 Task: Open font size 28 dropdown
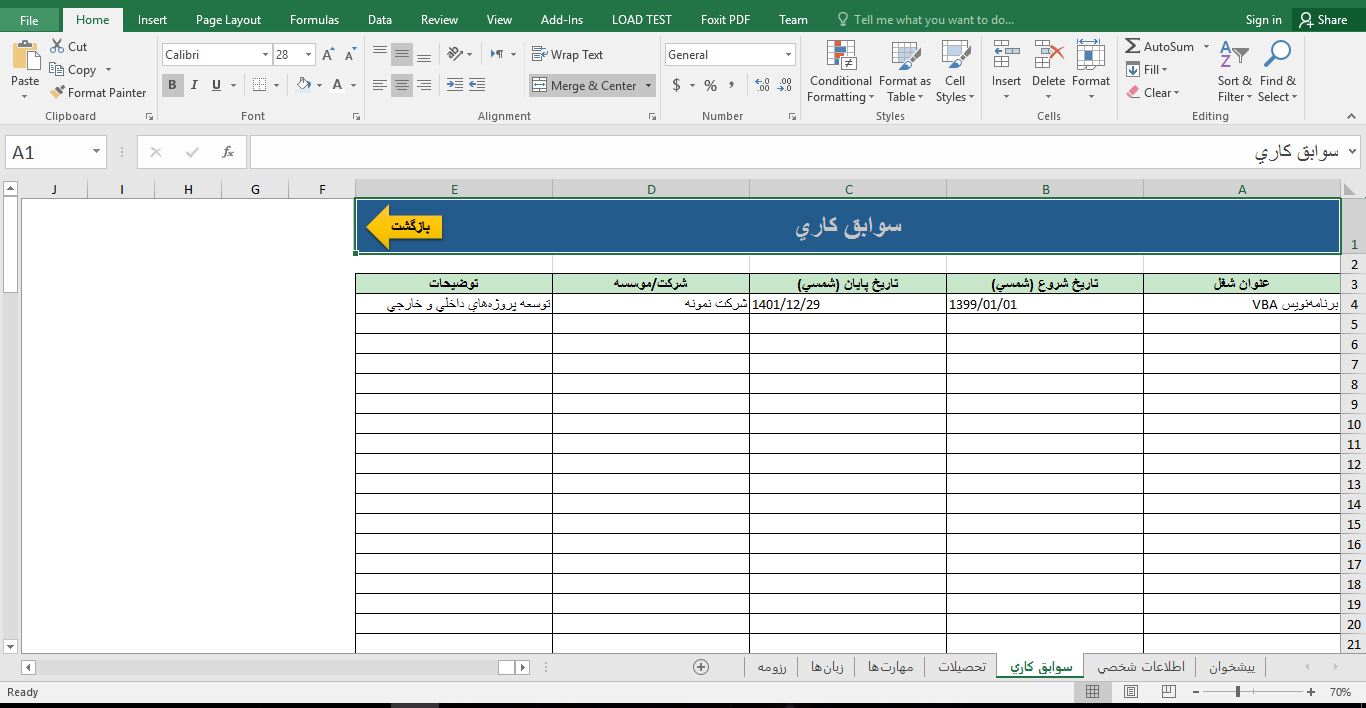click(x=308, y=55)
